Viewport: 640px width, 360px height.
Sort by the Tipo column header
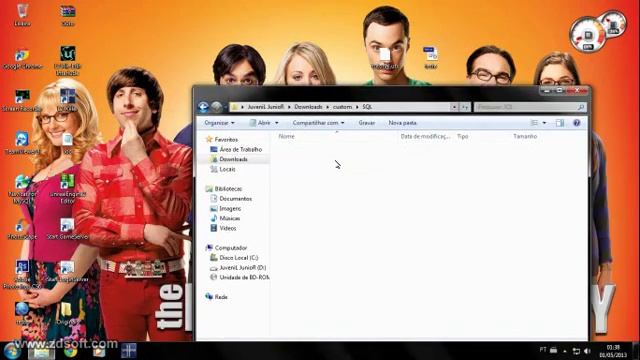coord(462,136)
